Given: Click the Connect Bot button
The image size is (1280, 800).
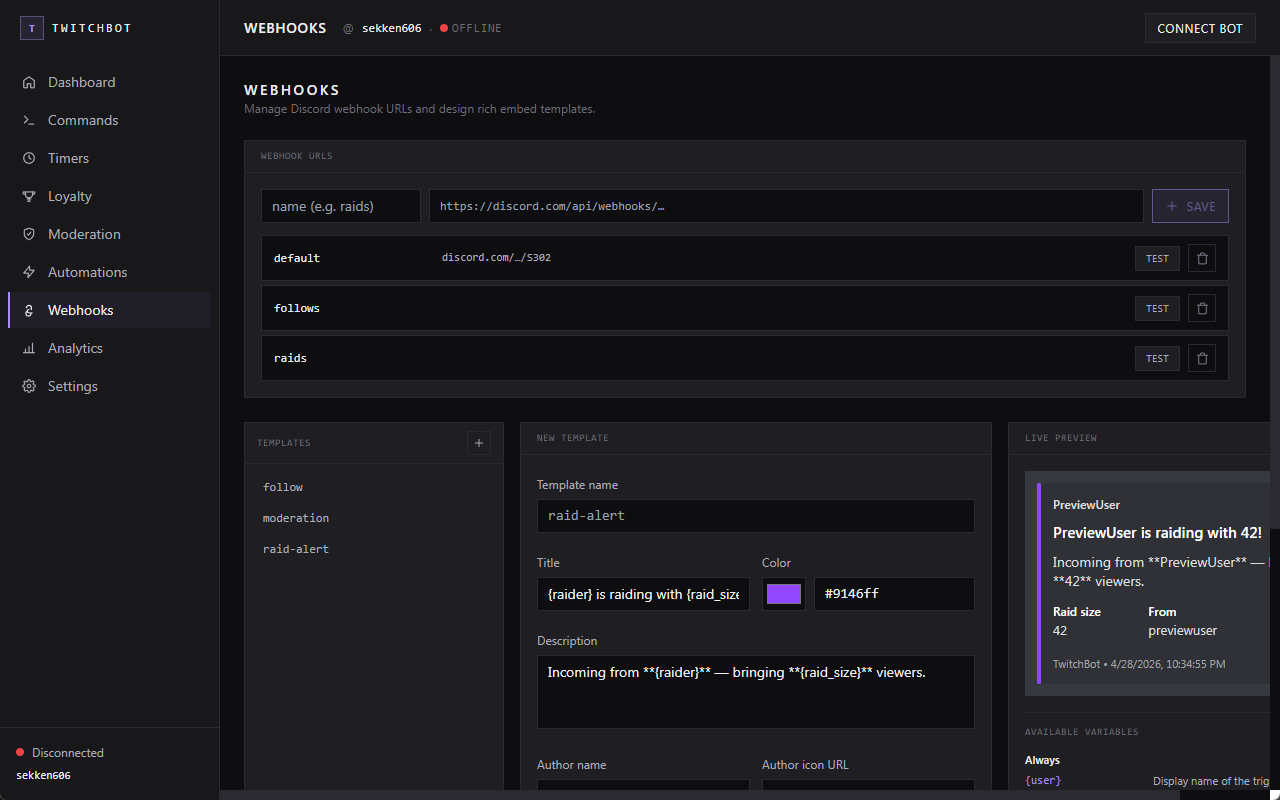Looking at the screenshot, I should 1200,28.
